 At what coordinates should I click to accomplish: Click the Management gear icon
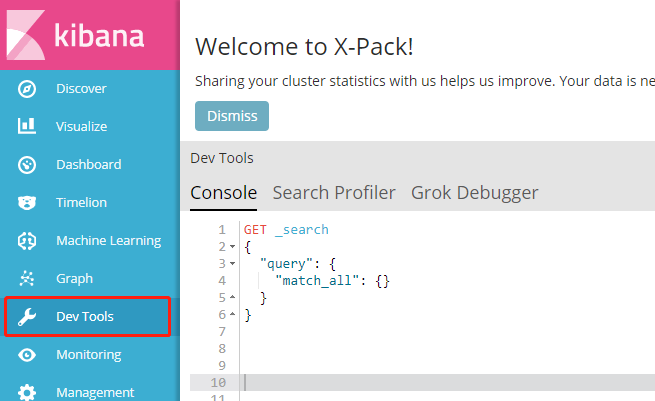(x=27, y=393)
